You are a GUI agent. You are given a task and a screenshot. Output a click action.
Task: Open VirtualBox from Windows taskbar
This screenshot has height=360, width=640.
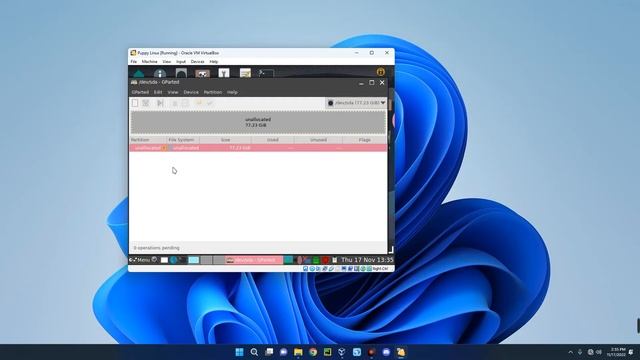tap(342, 352)
